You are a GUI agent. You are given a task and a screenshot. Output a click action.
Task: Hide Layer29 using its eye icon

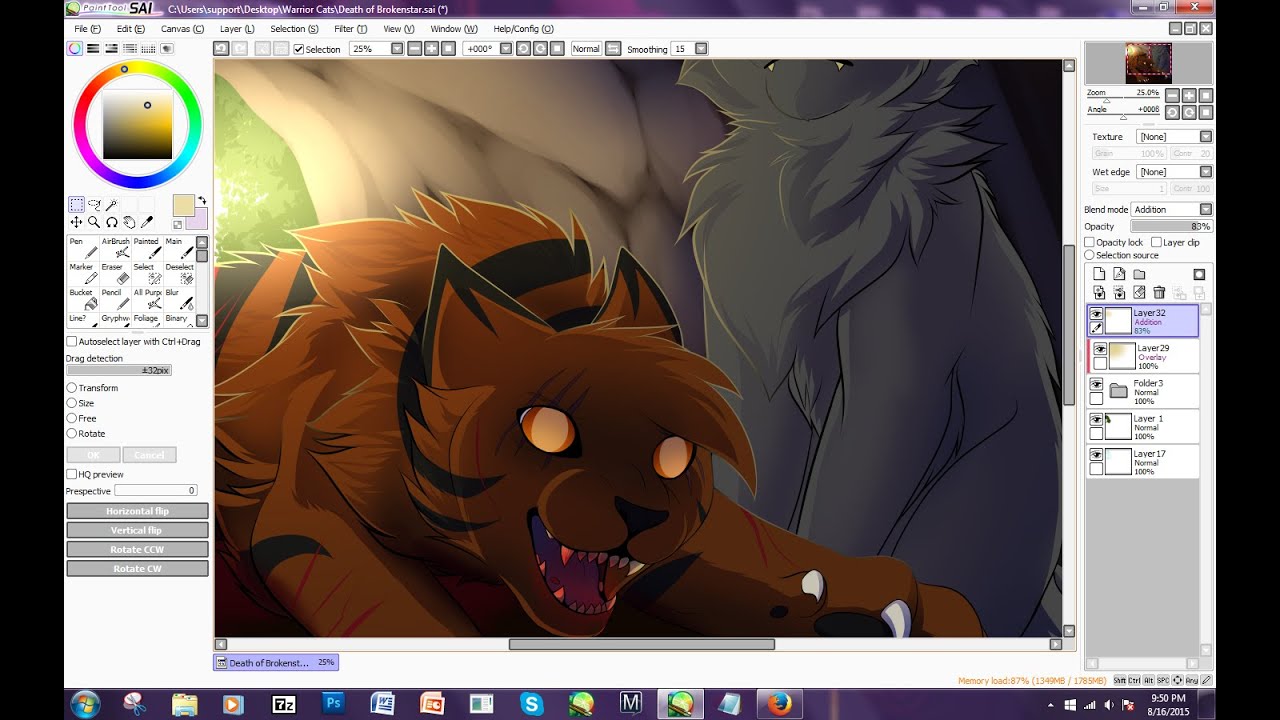click(x=1100, y=349)
